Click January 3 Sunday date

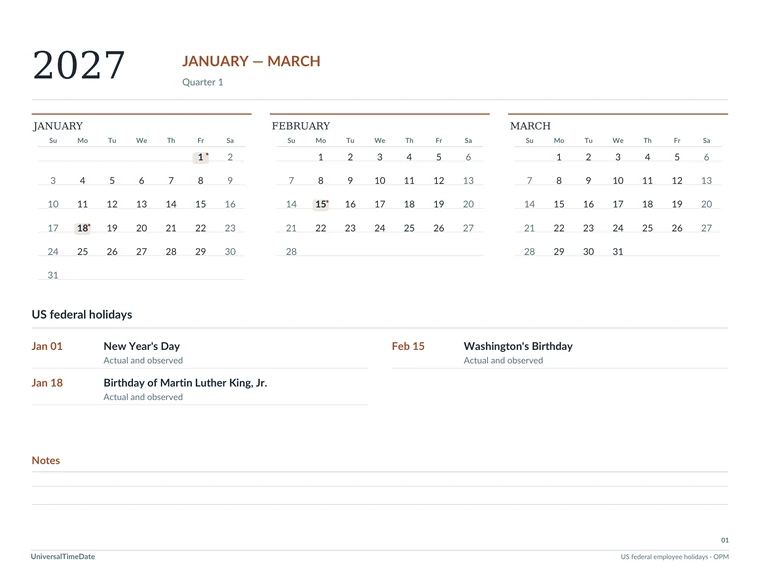click(x=53, y=180)
